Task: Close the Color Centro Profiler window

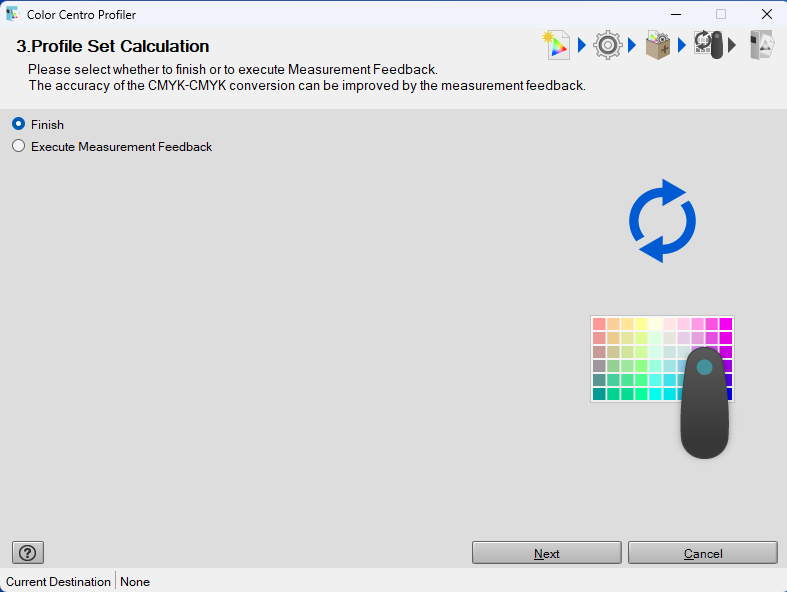Action: coord(766,14)
